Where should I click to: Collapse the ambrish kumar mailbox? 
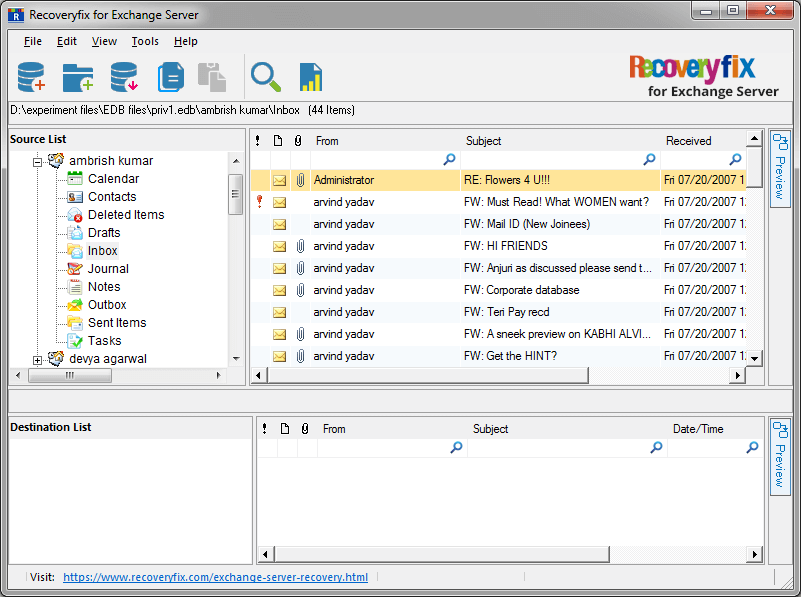(37, 162)
